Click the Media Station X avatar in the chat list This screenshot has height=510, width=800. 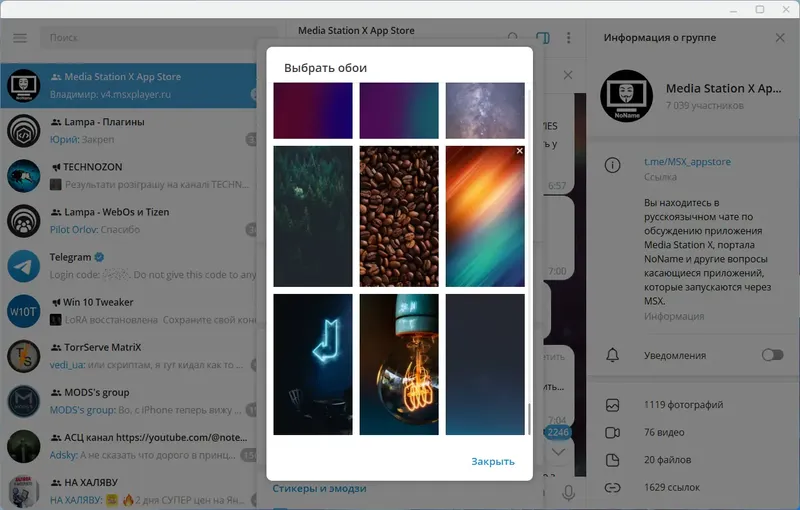click(23, 85)
